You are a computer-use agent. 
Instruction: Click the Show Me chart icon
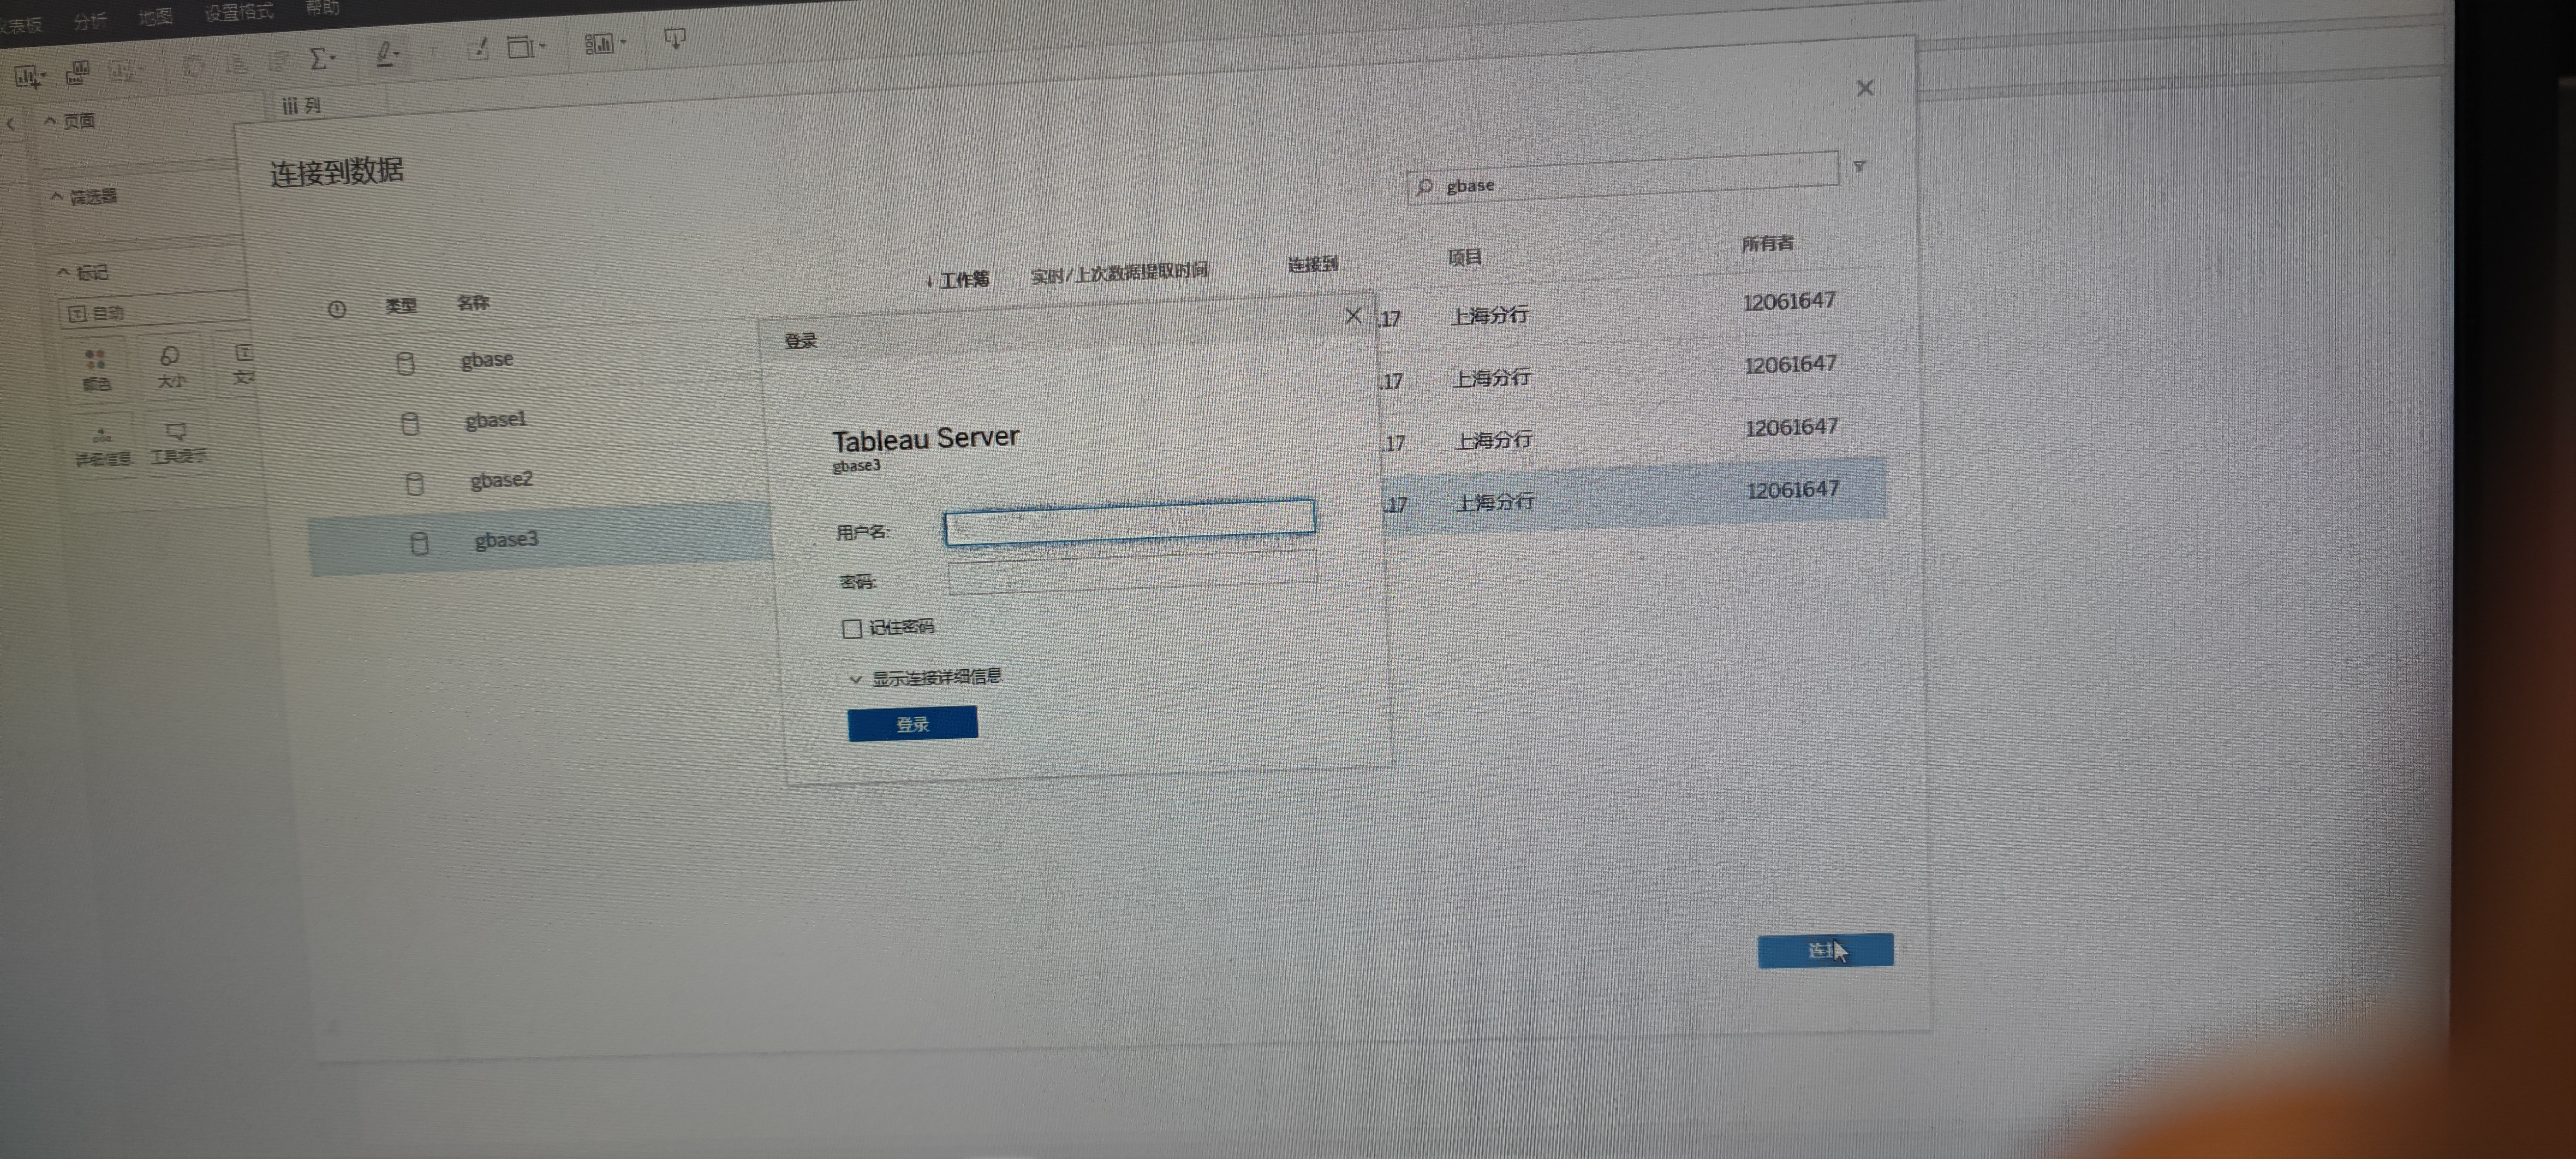(x=599, y=43)
